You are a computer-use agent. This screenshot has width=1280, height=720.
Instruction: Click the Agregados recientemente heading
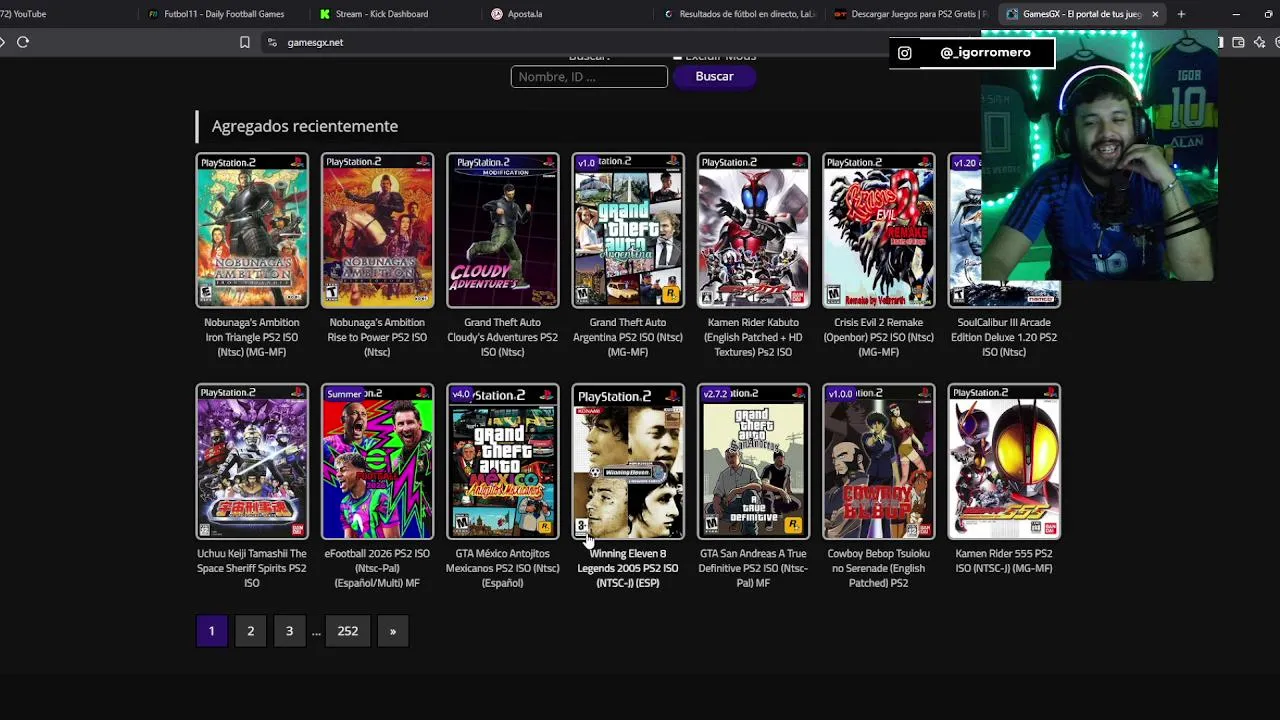coord(305,126)
